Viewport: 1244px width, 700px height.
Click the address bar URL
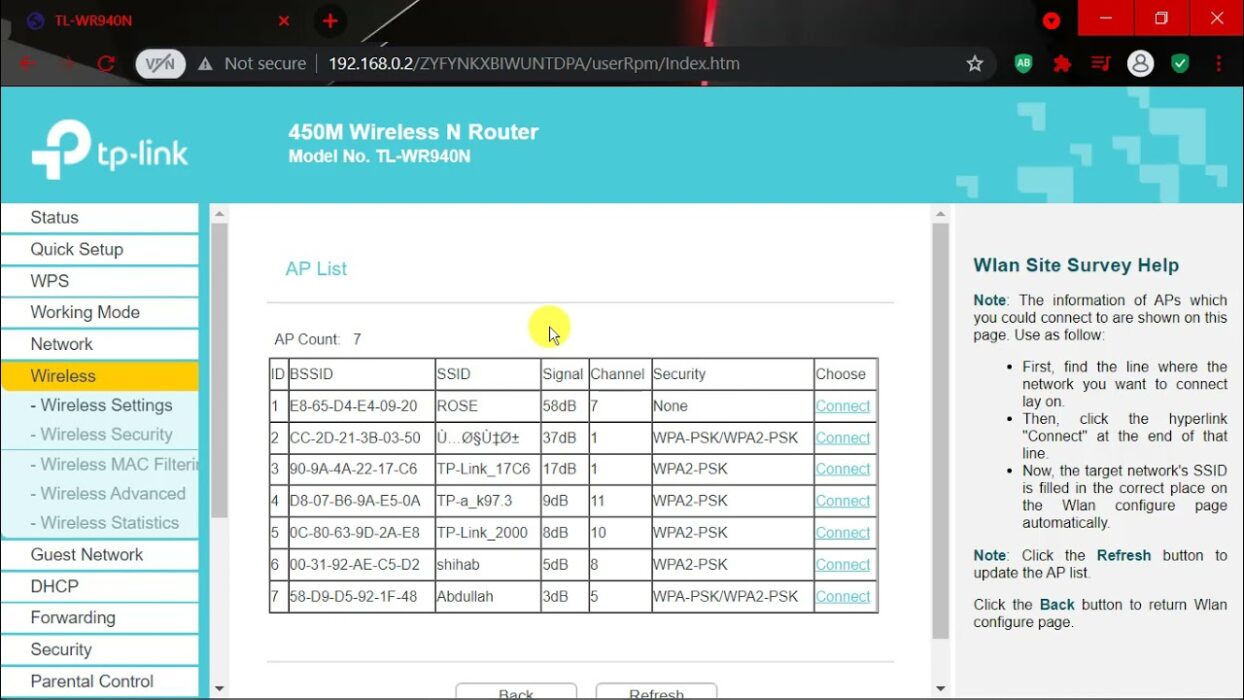pos(534,63)
